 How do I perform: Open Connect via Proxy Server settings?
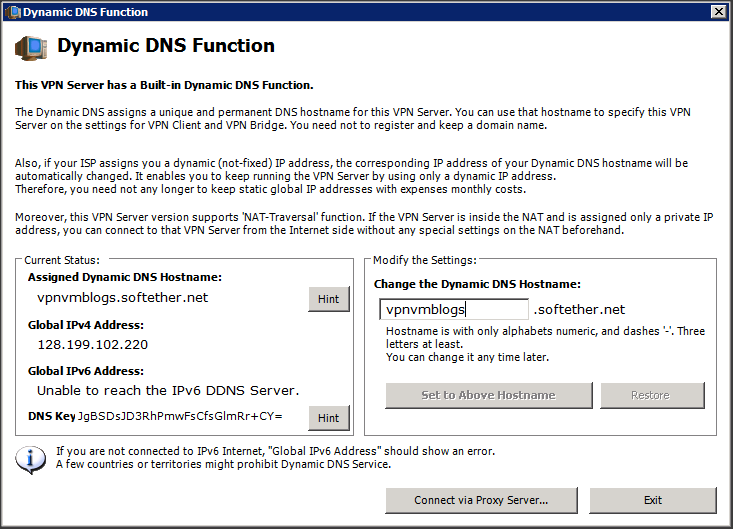pos(481,500)
